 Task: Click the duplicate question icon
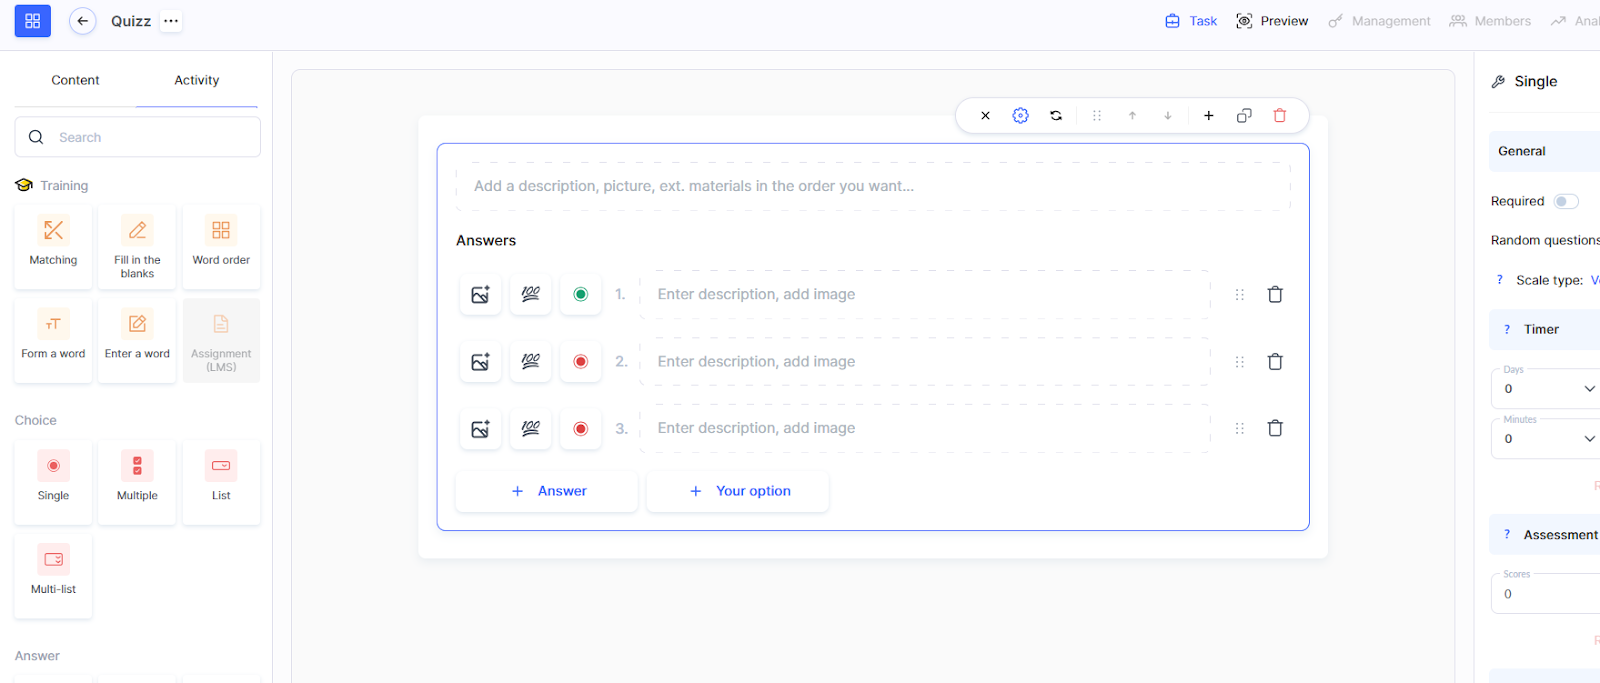point(1244,116)
